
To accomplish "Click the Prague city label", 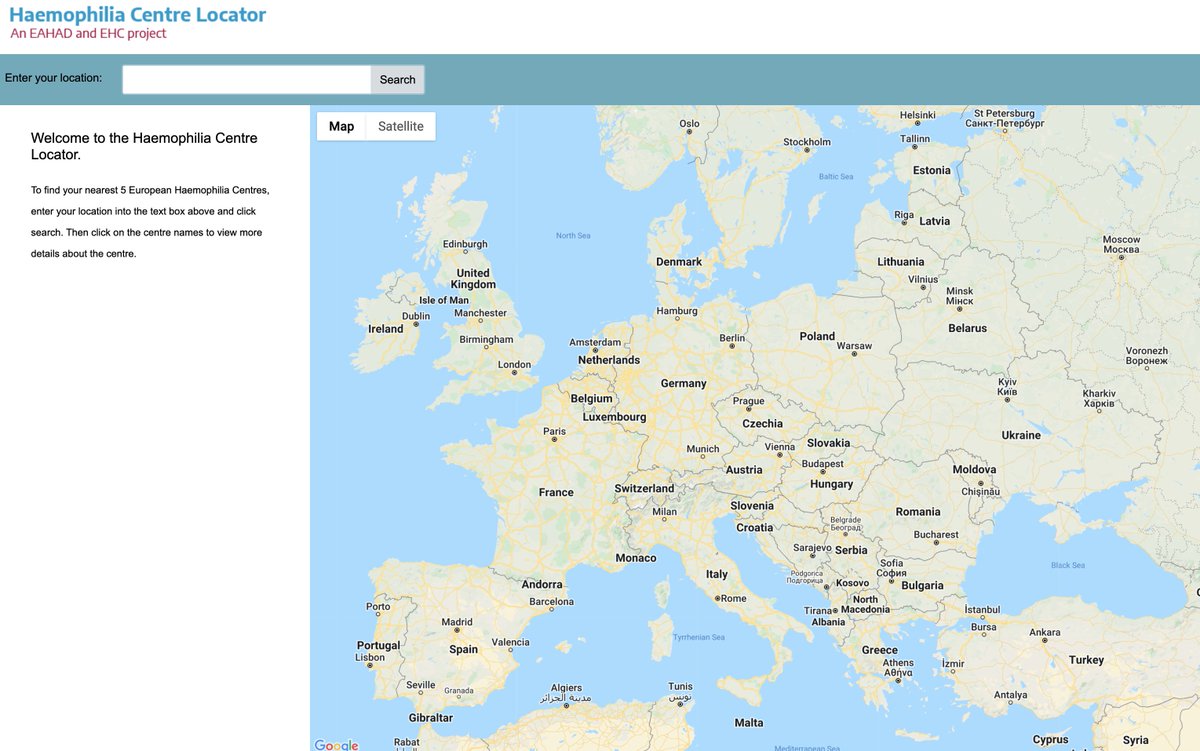I will [748, 401].
